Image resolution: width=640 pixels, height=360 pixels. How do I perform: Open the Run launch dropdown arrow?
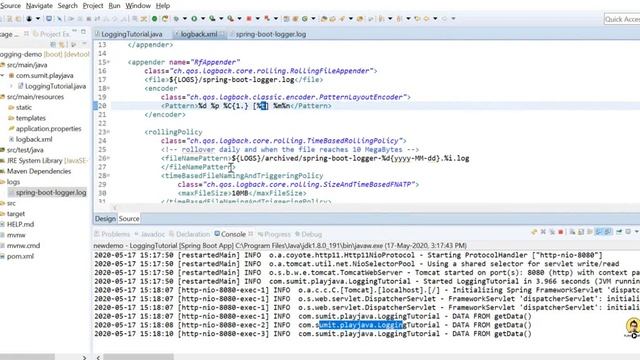point(203,19)
